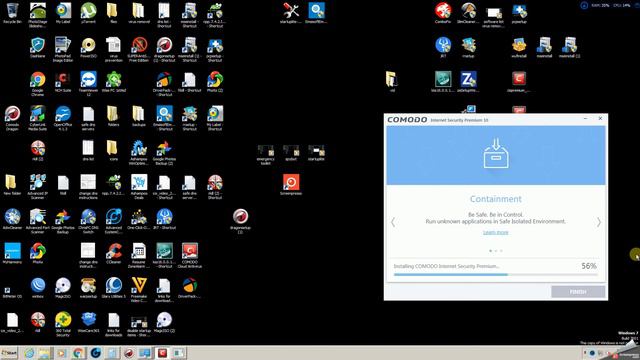Launch TeamViewer 12 desktop shortcut
640x360 pixels.
click(x=88, y=84)
